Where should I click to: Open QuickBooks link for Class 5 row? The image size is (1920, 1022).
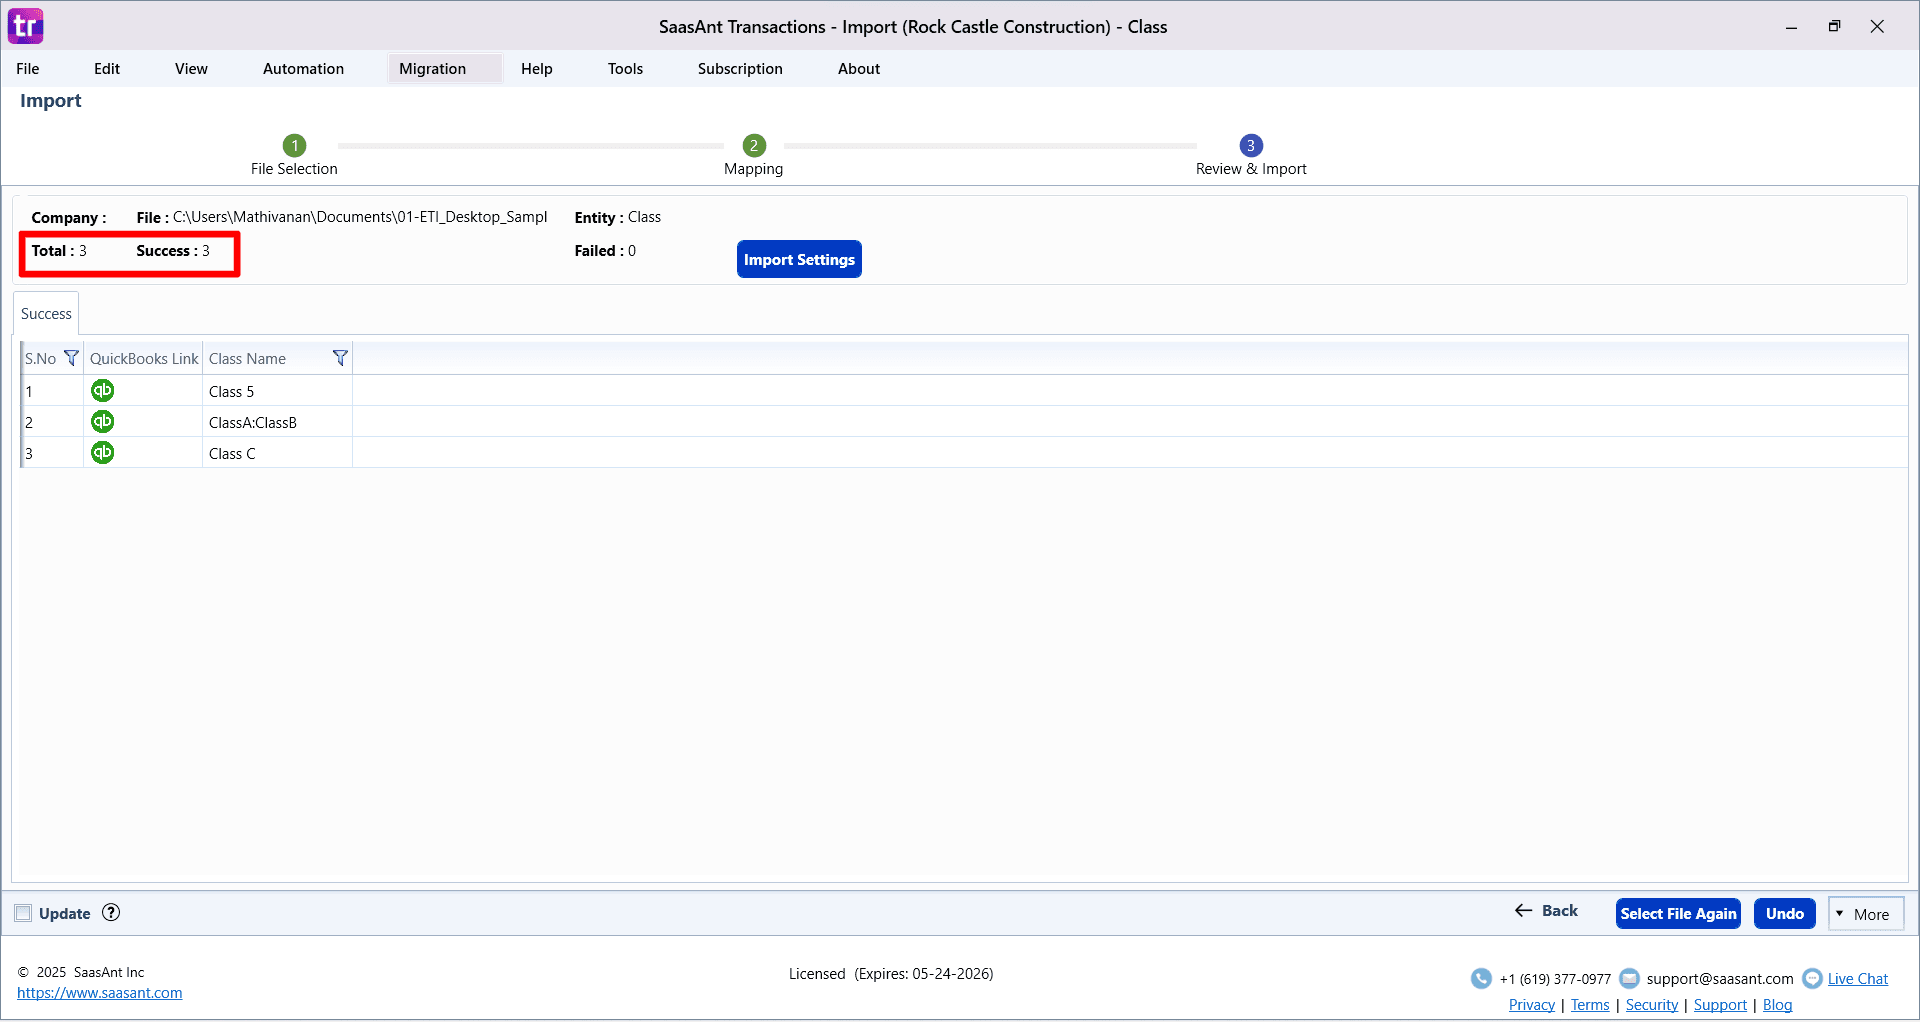(102, 390)
